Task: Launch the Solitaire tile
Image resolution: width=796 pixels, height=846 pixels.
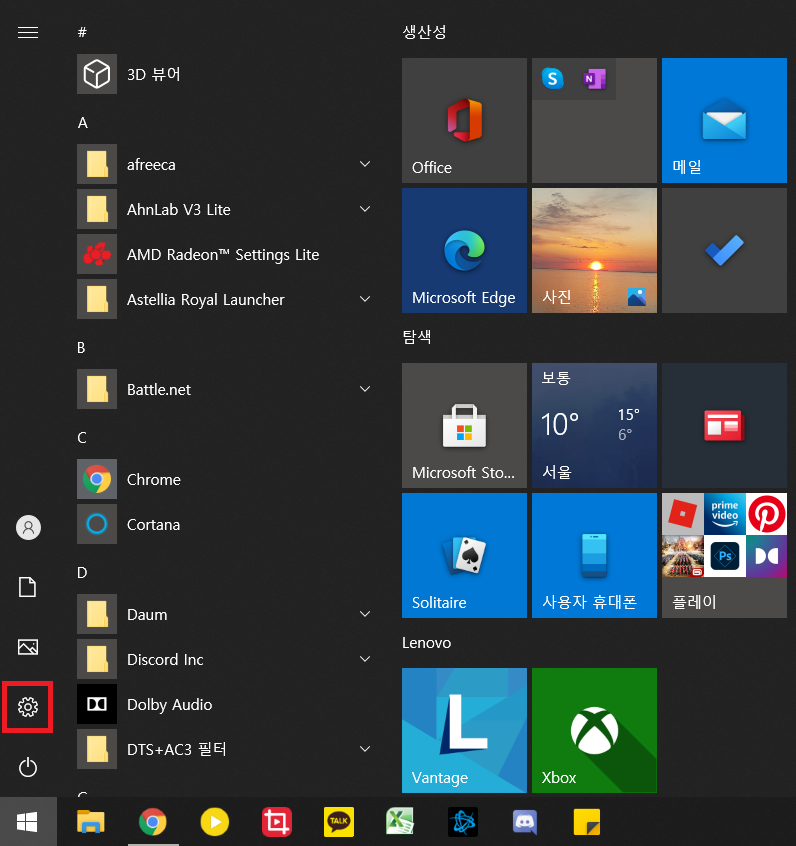Action: pos(464,556)
